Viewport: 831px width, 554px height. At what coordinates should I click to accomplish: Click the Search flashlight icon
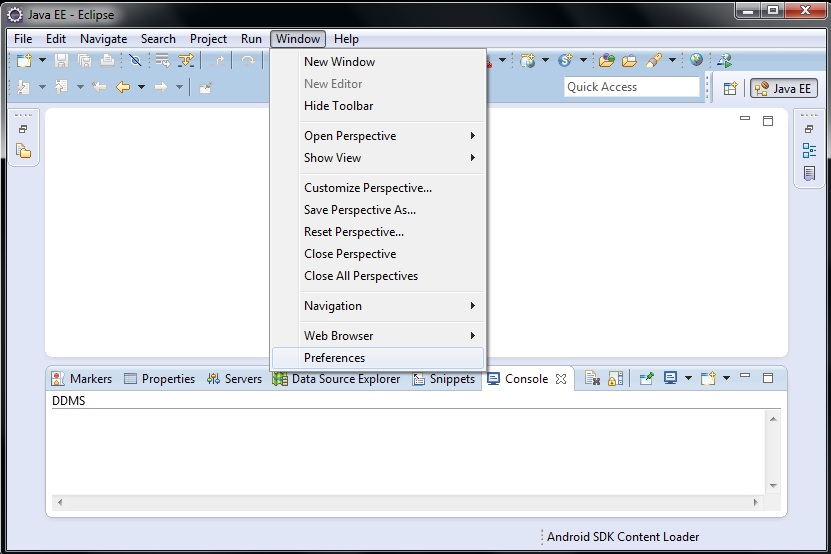click(654, 61)
